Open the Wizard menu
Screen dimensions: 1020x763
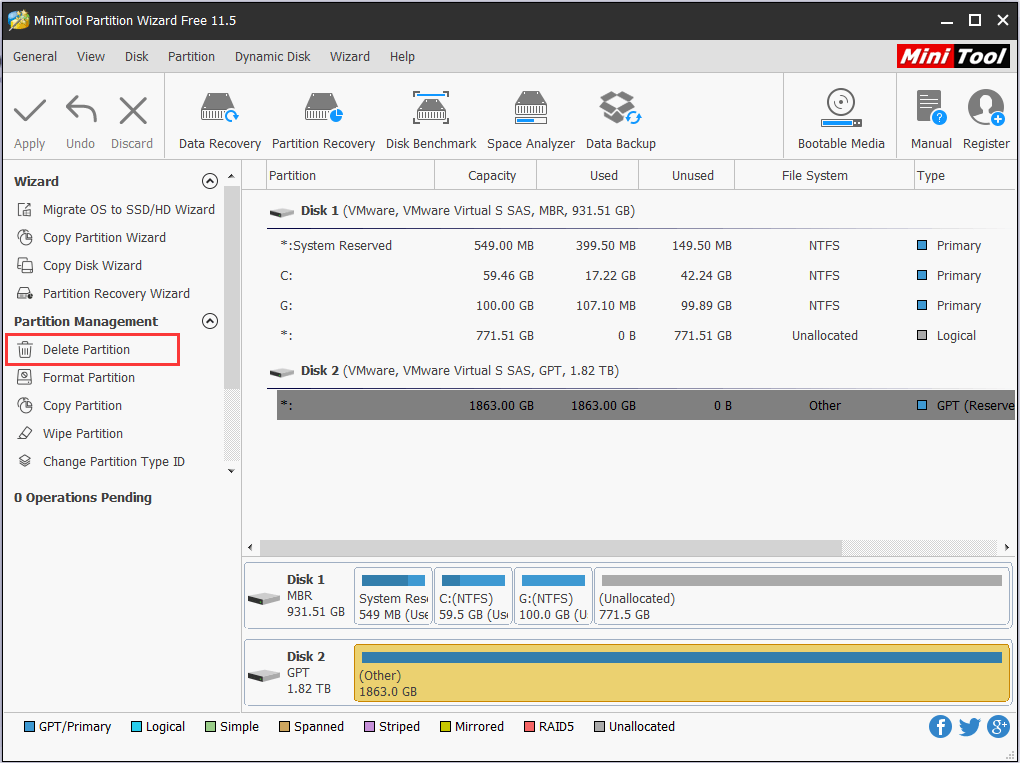350,57
